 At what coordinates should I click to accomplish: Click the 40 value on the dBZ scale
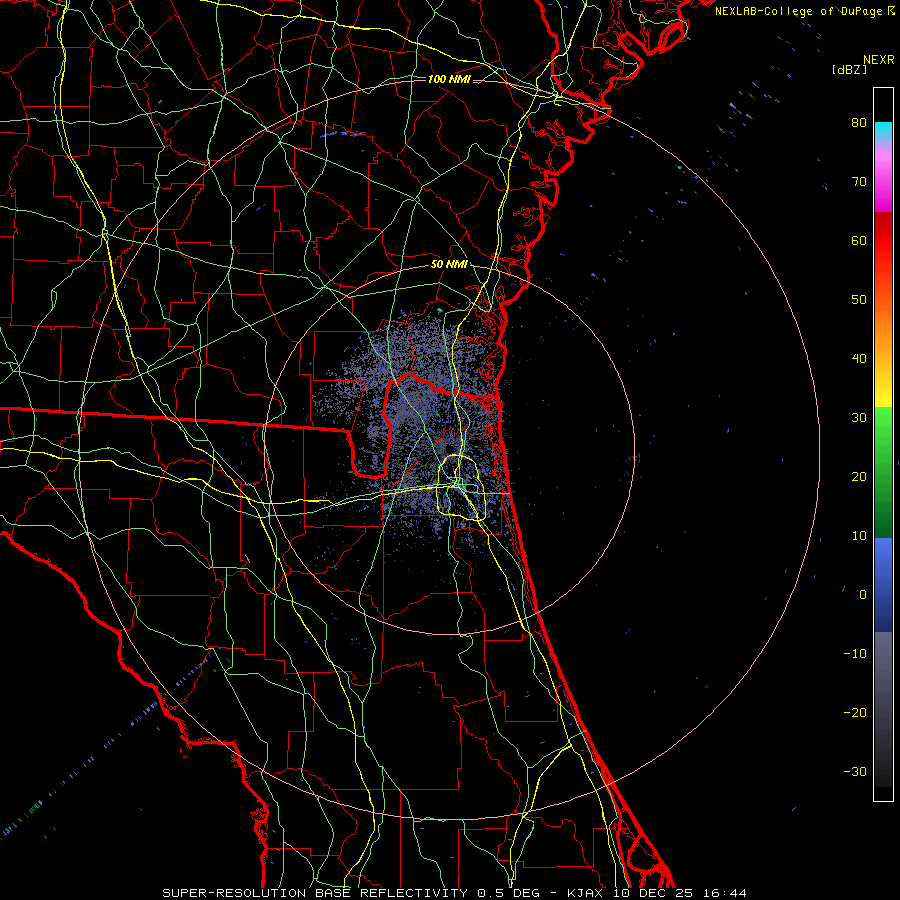859,359
